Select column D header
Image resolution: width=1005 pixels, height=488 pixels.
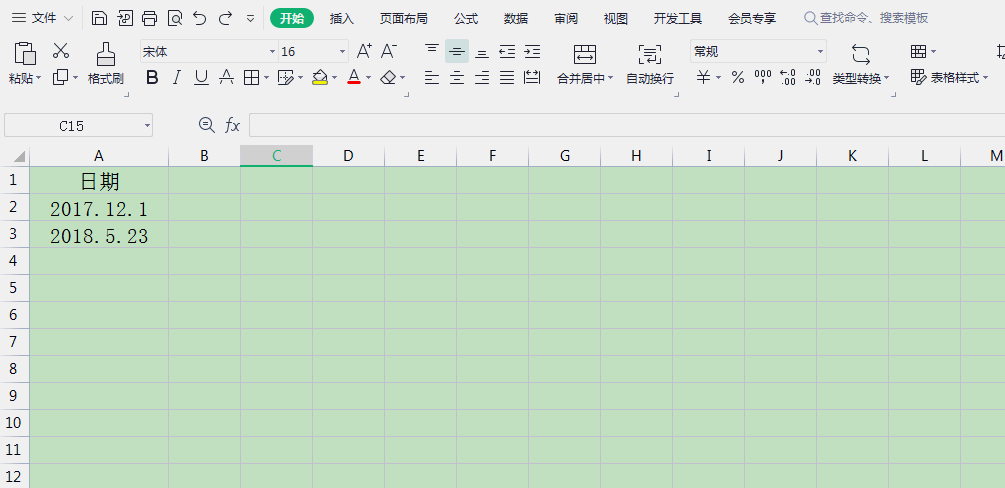coord(348,155)
